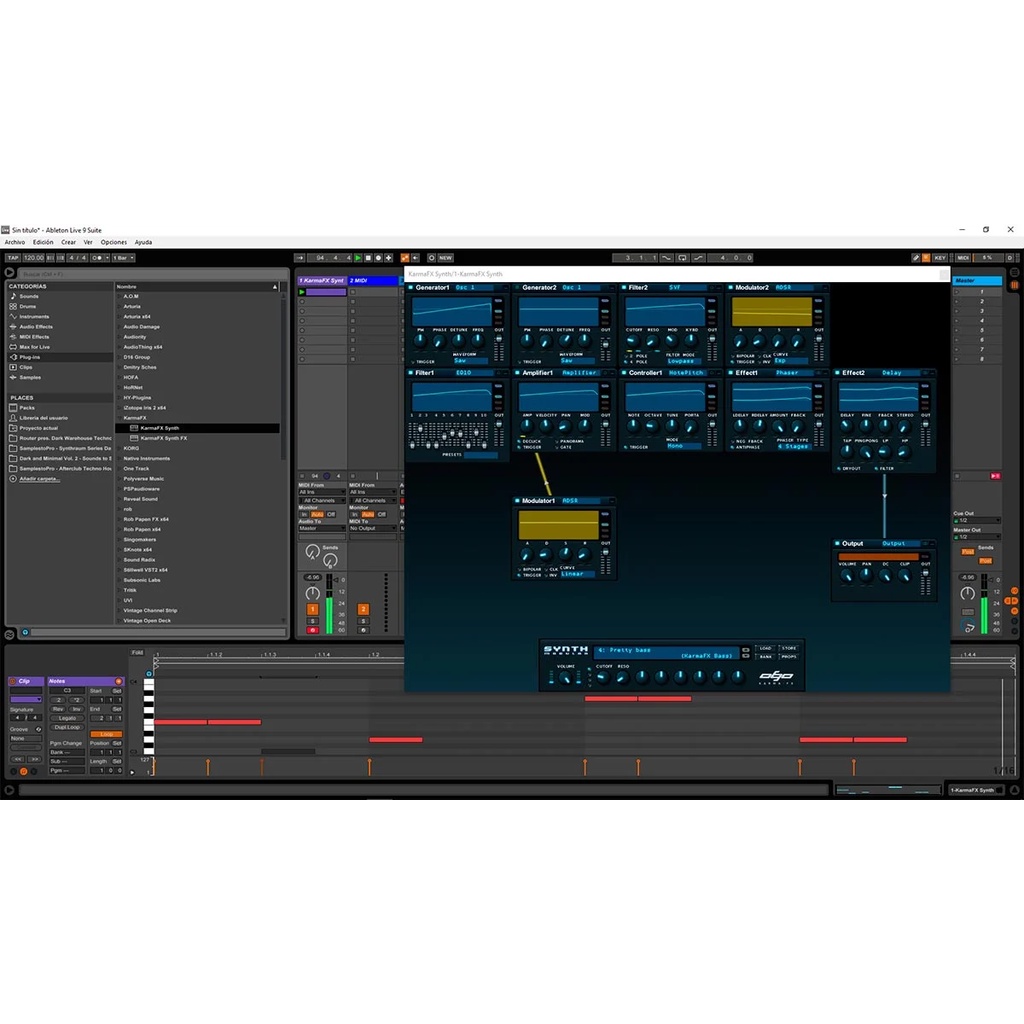Screen dimensions: 1024x1024
Task: Toggle the clip Loop button
Action: [x=106, y=734]
